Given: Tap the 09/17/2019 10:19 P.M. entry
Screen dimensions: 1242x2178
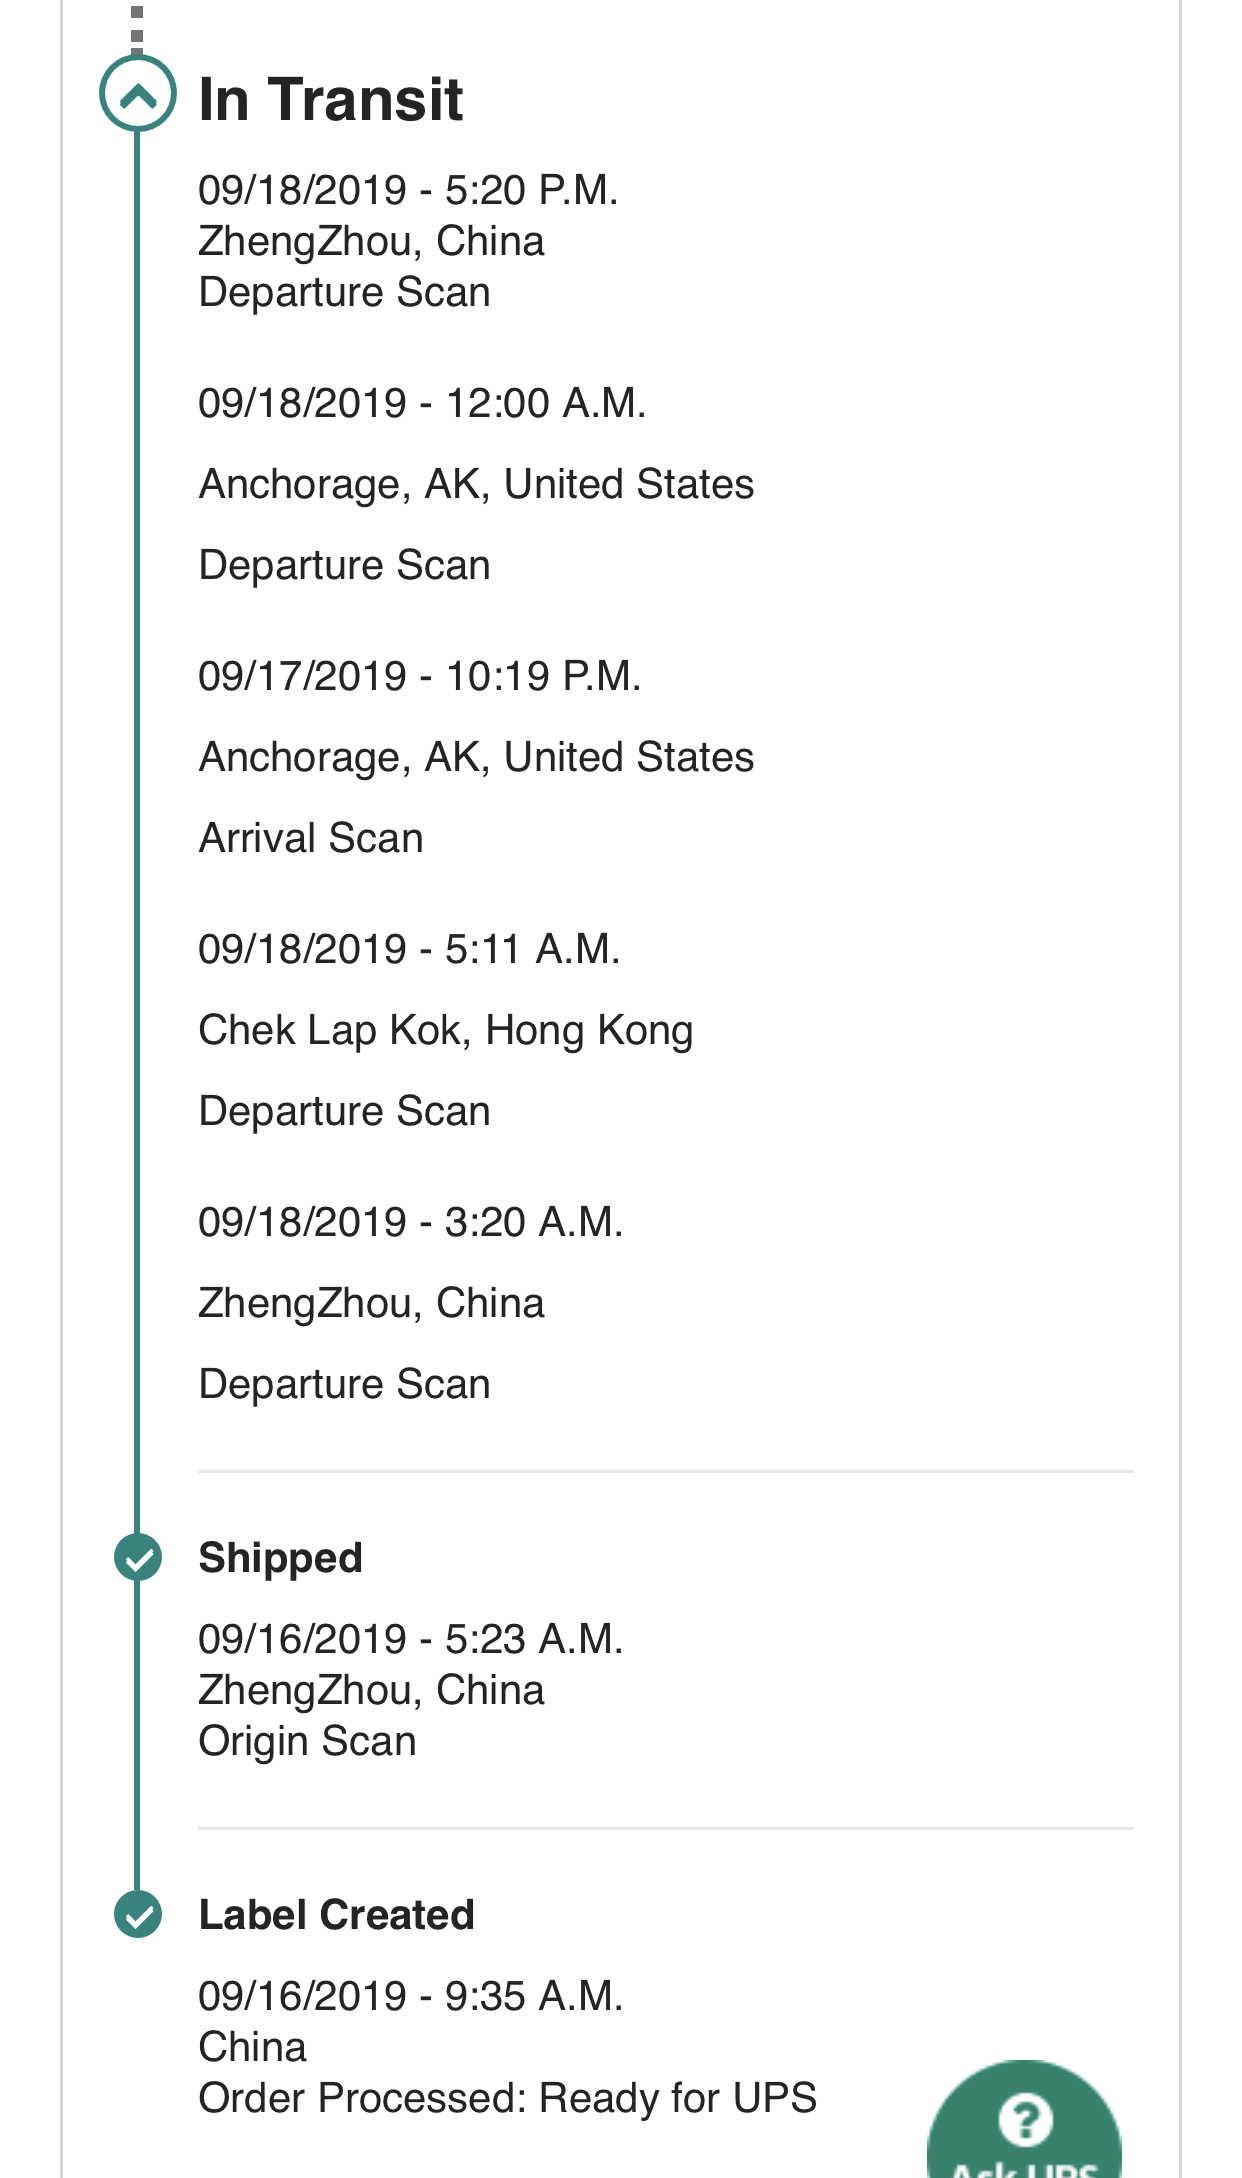Looking at the screenshot, I should coord(419,676).
